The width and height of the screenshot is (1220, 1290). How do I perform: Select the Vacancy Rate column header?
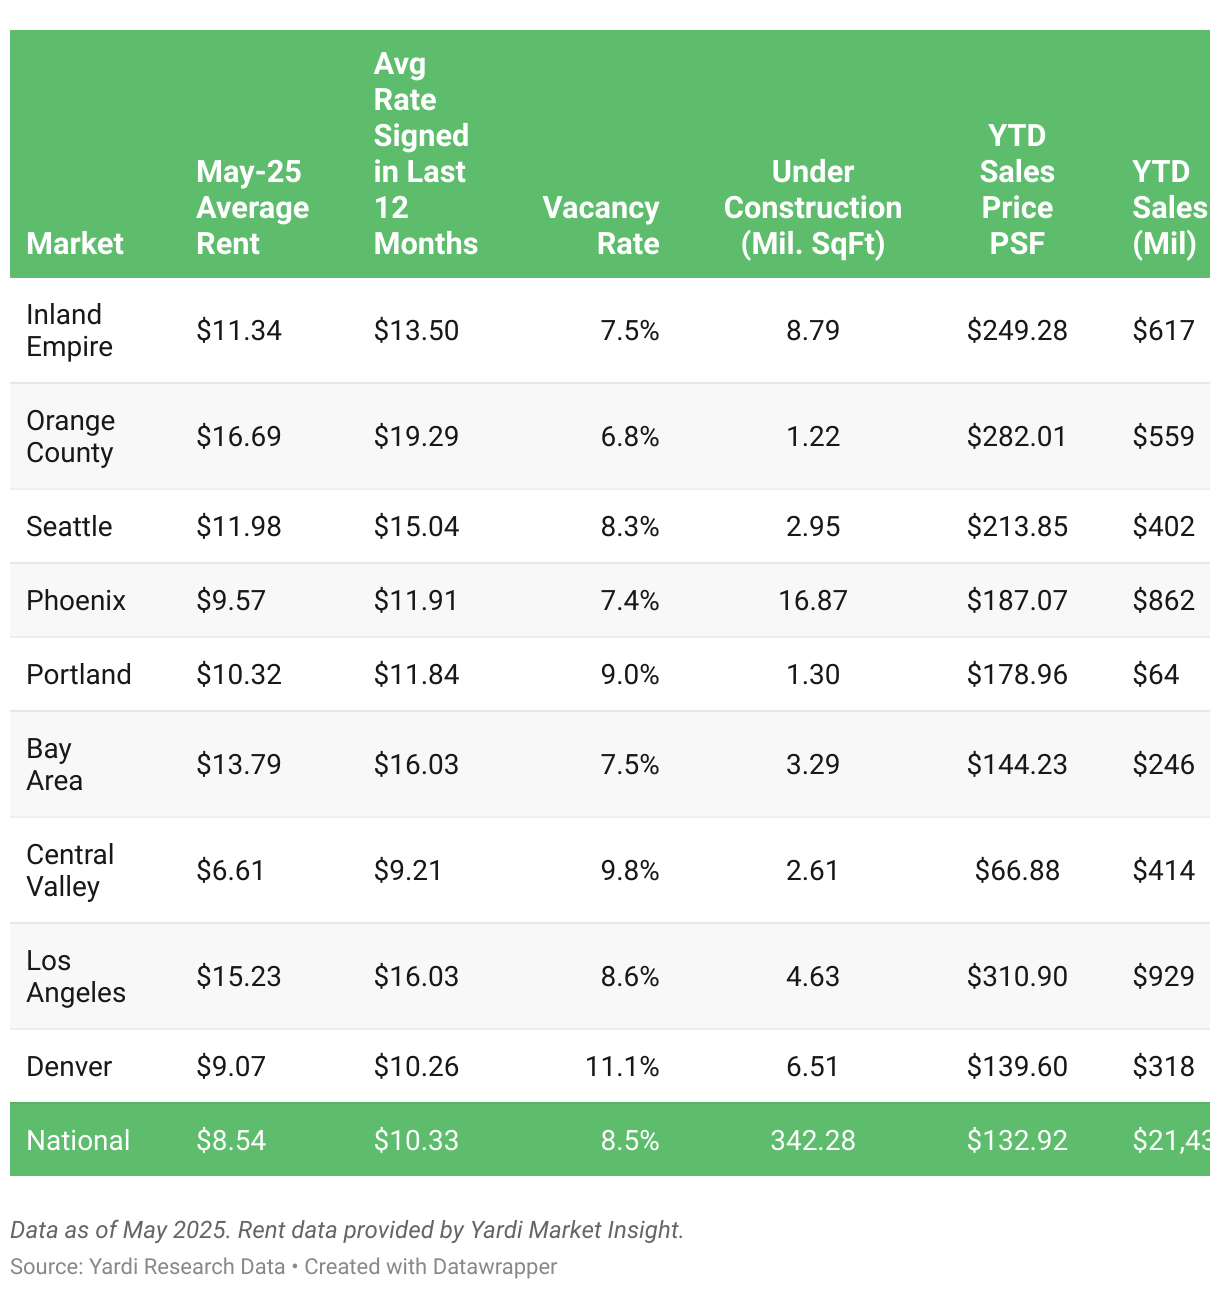tap(601, 225)
